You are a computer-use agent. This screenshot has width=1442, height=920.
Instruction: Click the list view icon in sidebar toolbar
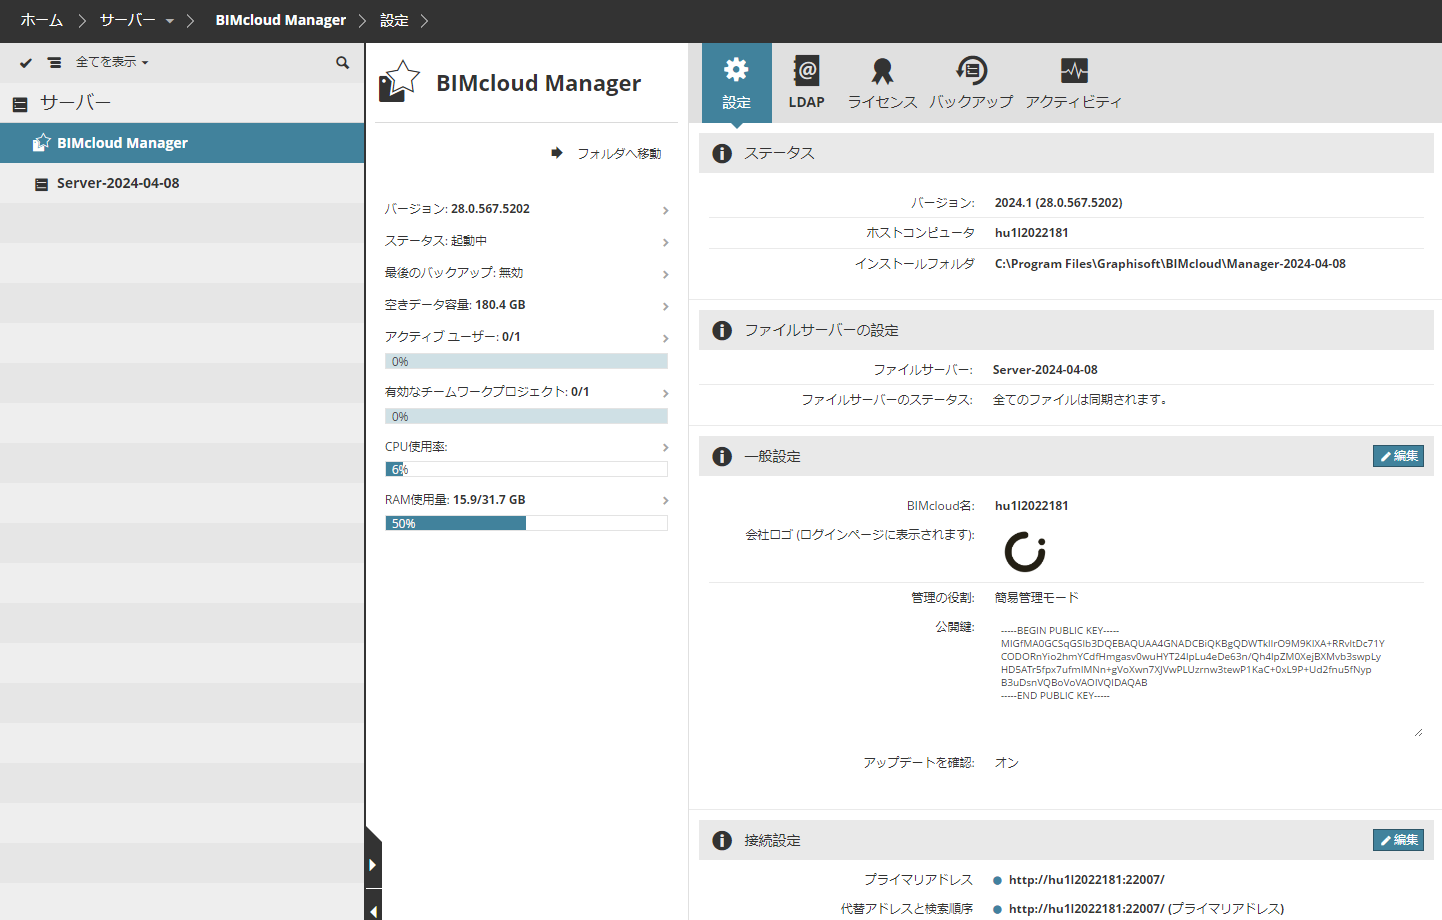tap(54, 62)
